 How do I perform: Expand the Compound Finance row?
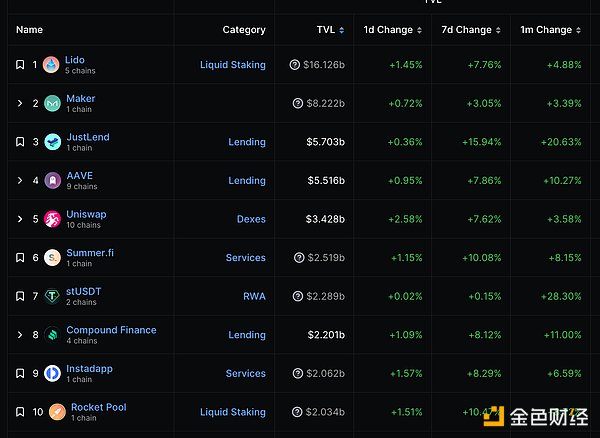click(x=20, y=335)
